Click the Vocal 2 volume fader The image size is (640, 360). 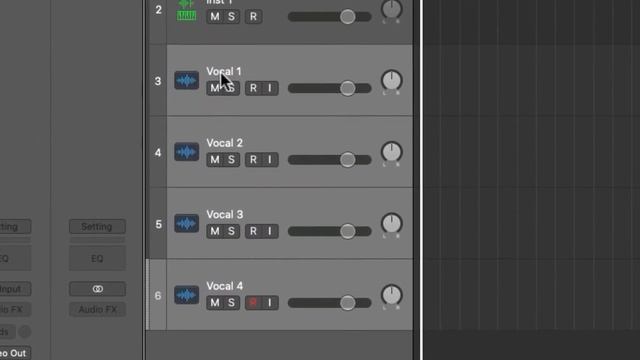tap(347, 160)
